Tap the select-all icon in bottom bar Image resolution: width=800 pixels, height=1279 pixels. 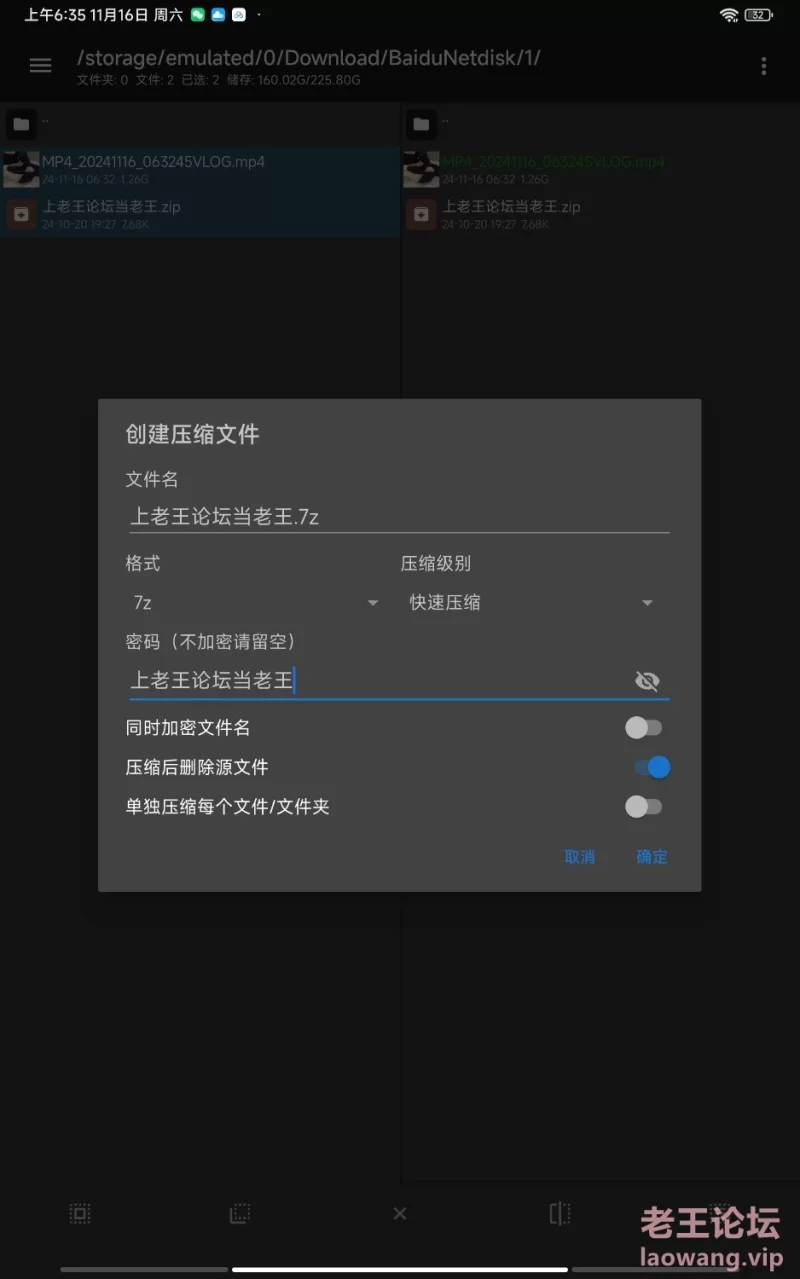coord(80,1214)
